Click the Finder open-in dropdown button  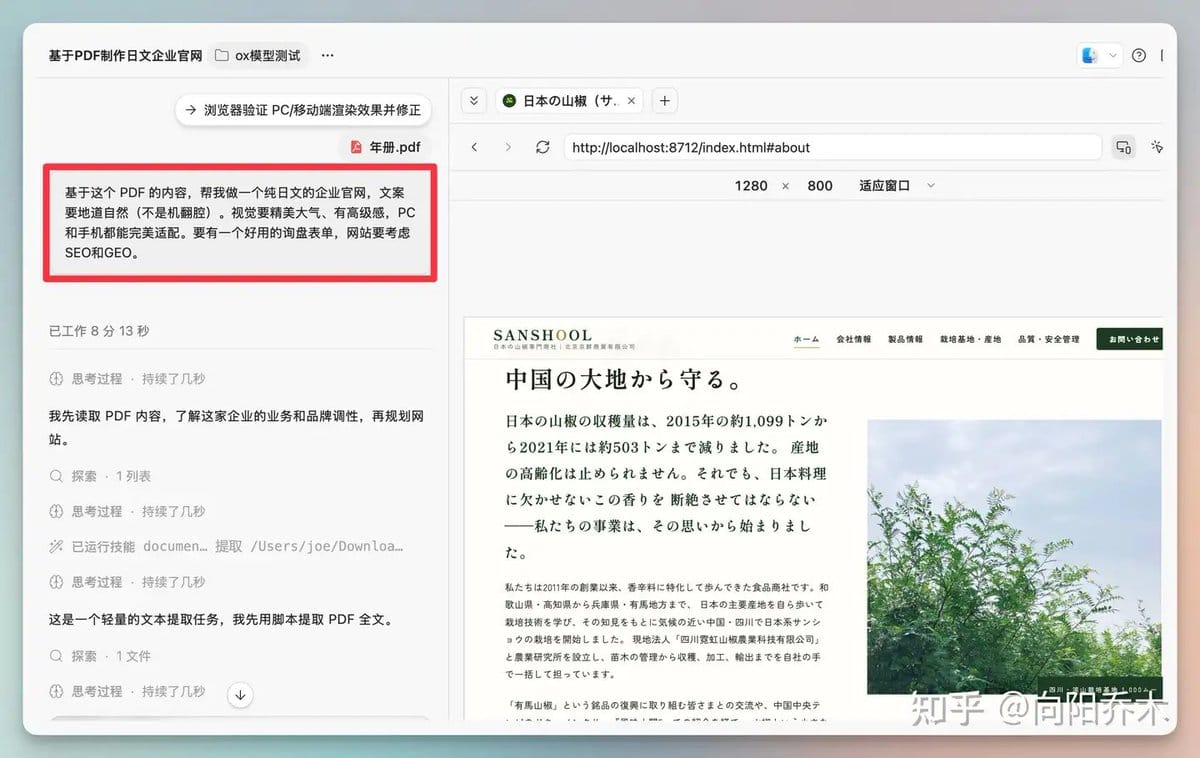[1099, 56]
